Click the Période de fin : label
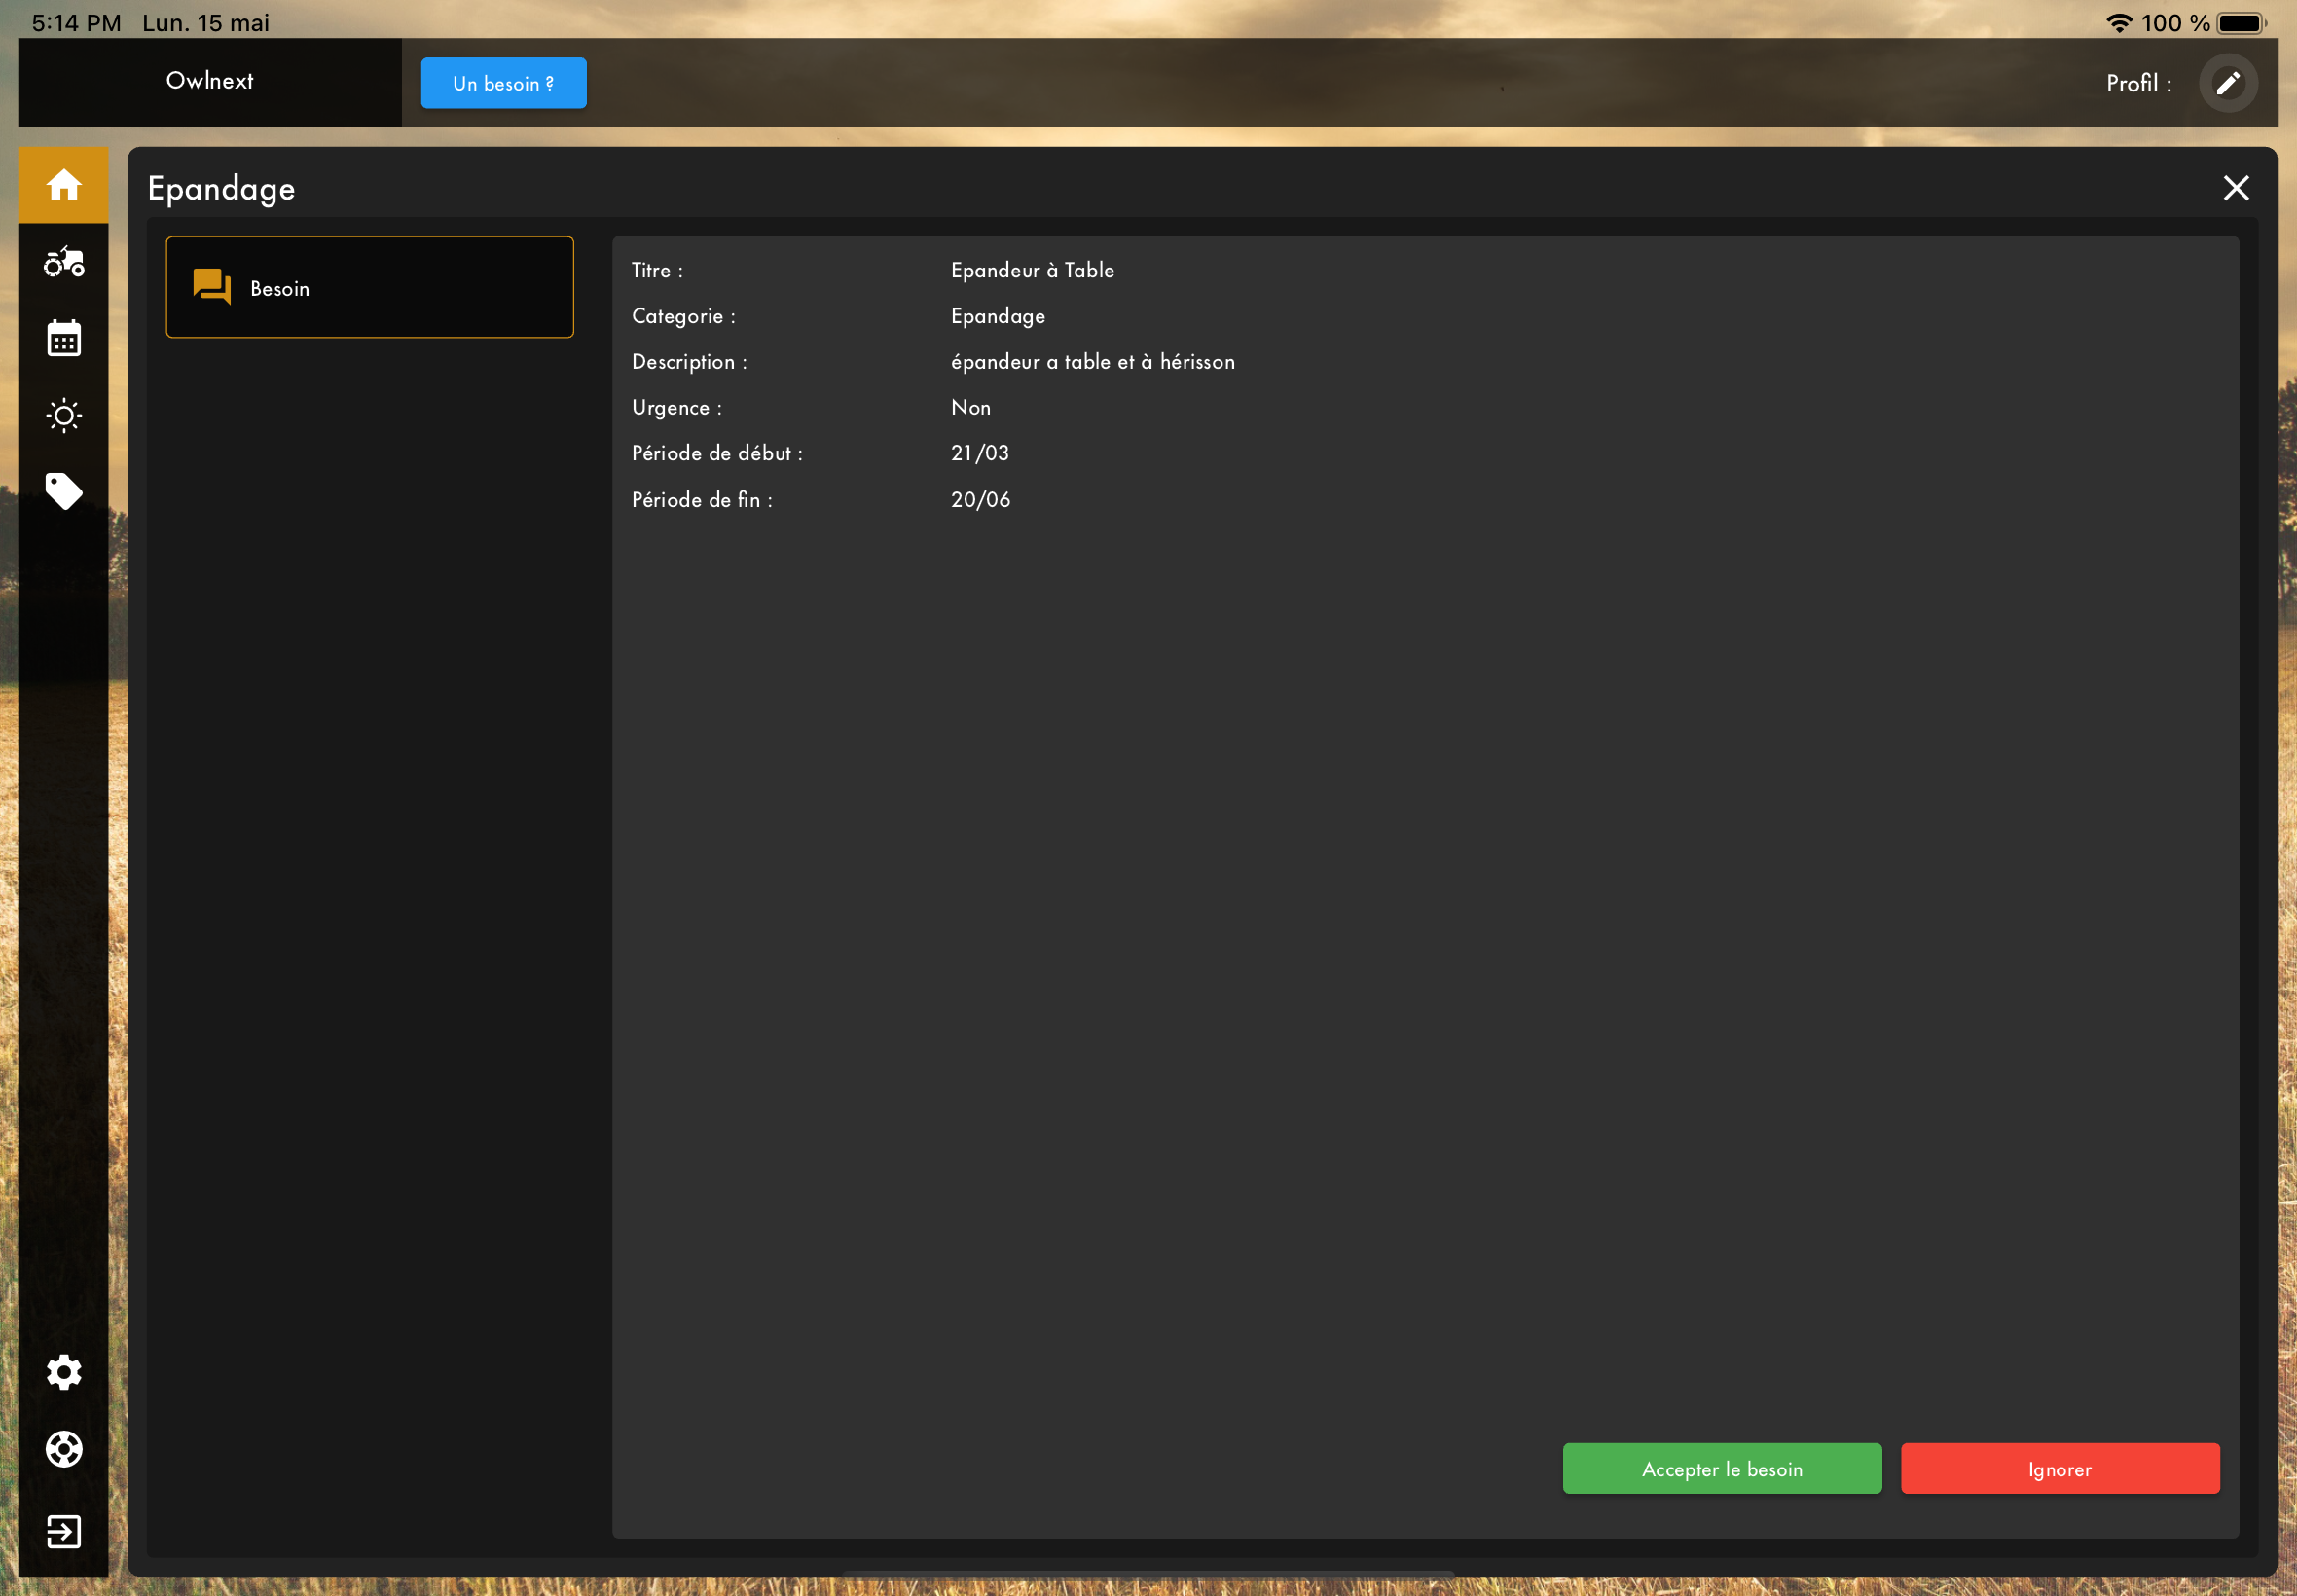Screen dimensions: 2297x1596 pyautogui.click(x=702, y=499)
